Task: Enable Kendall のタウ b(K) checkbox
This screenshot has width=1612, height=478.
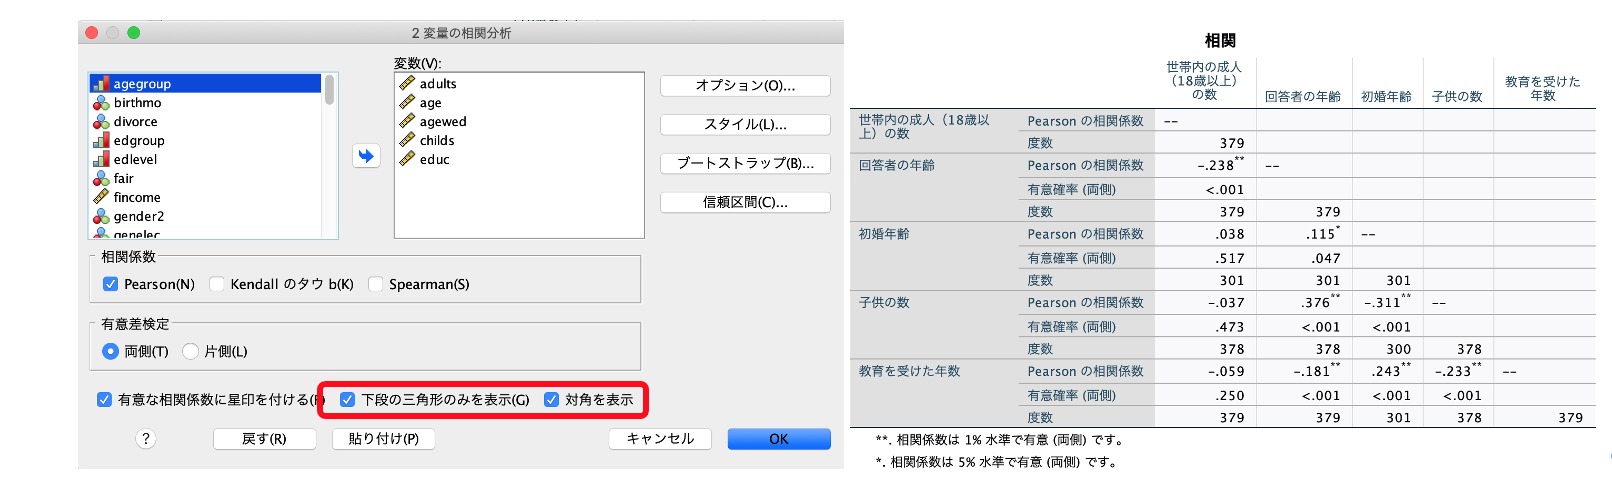Action: 216,284
